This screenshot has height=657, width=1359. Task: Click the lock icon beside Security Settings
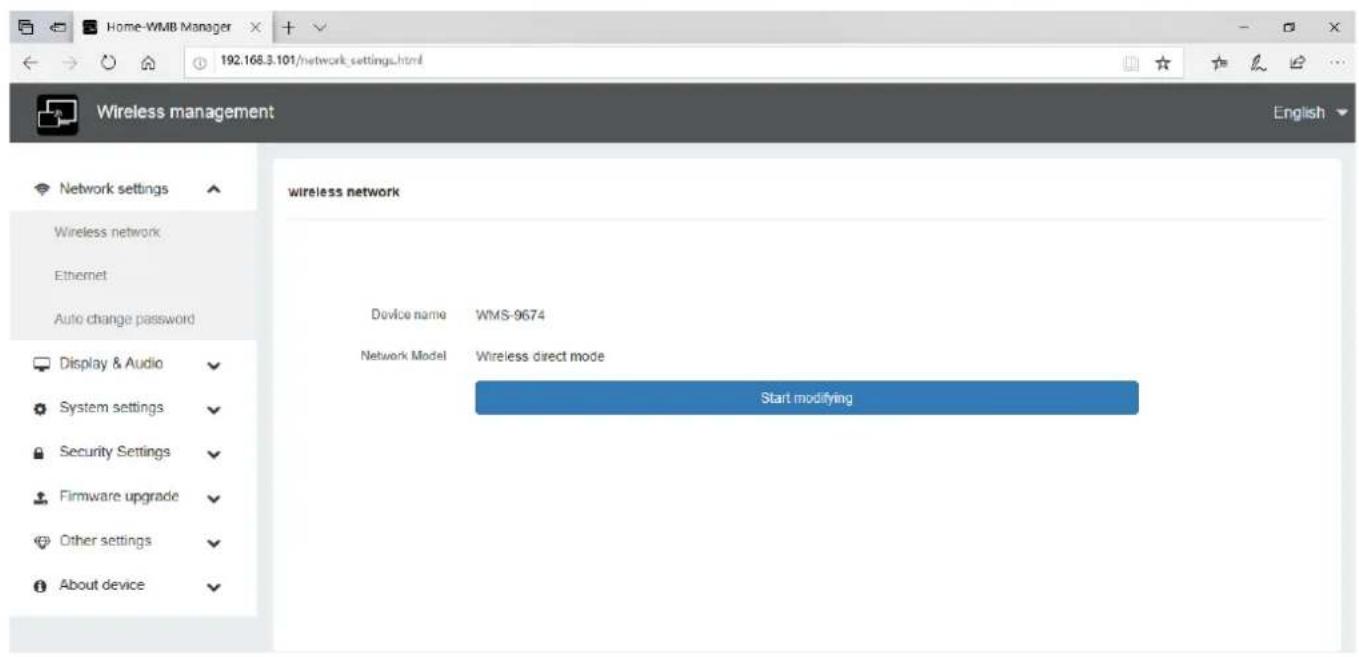(42, 452)
